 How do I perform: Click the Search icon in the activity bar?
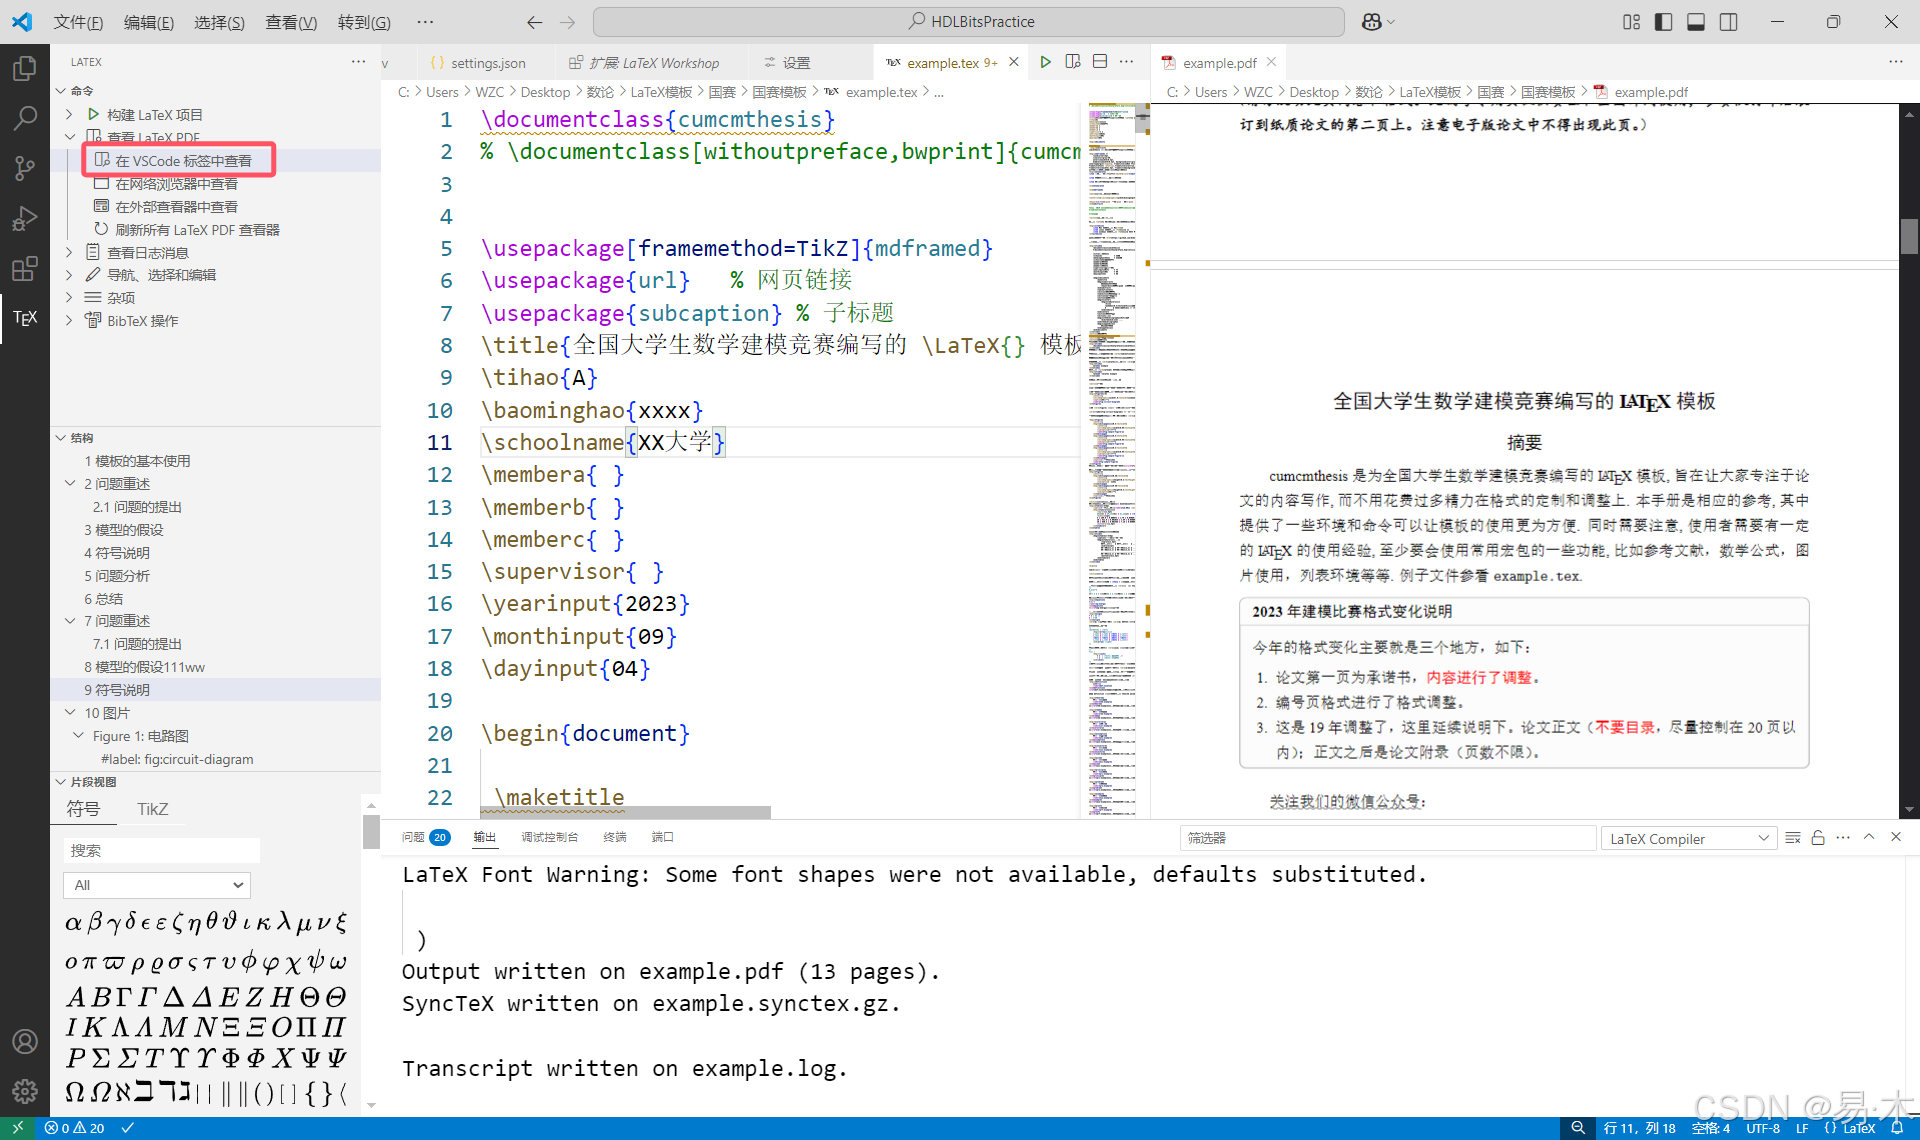(x=24, y=118)
